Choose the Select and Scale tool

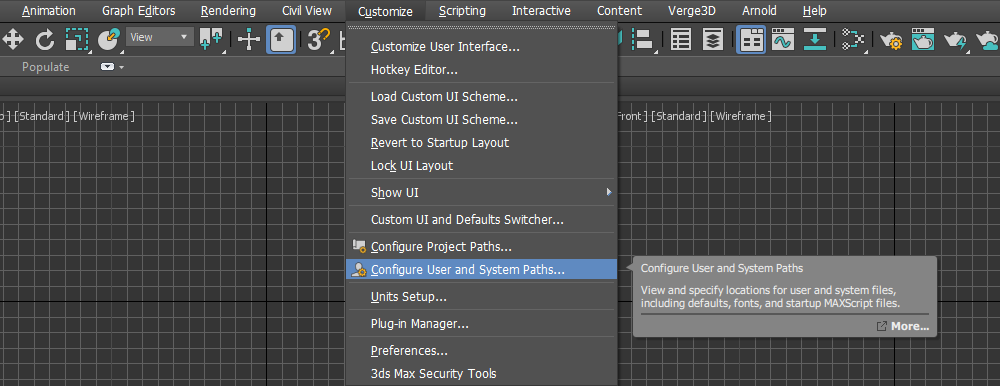pyautogui.click(x=77, y=40)
